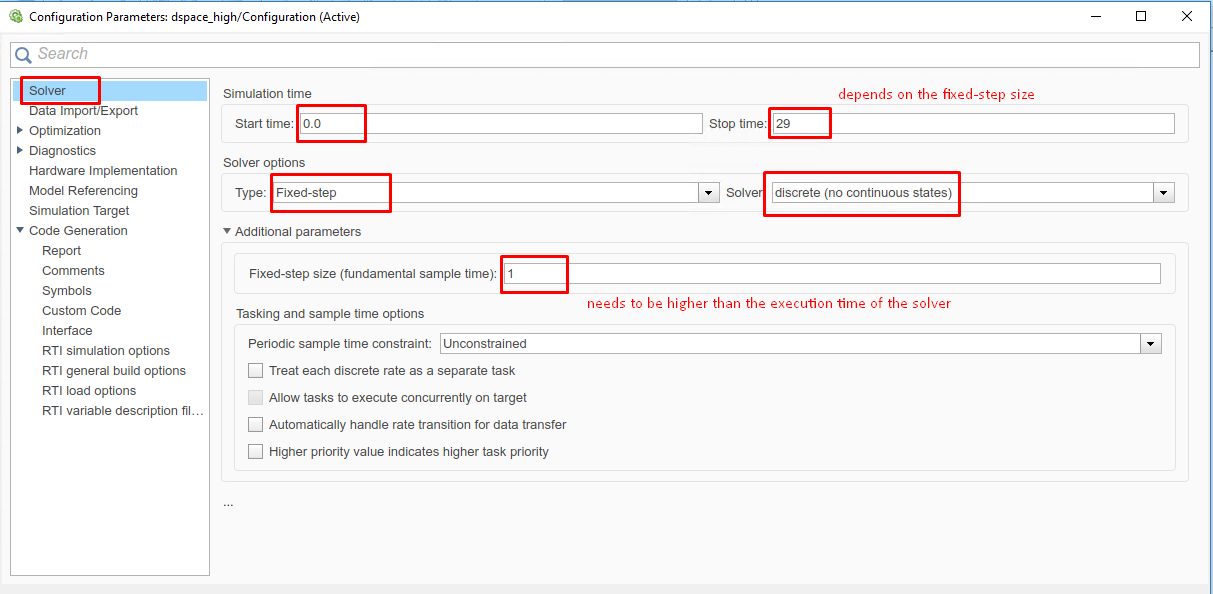Toggle Higher priority value indicates higher task priority

256,452
